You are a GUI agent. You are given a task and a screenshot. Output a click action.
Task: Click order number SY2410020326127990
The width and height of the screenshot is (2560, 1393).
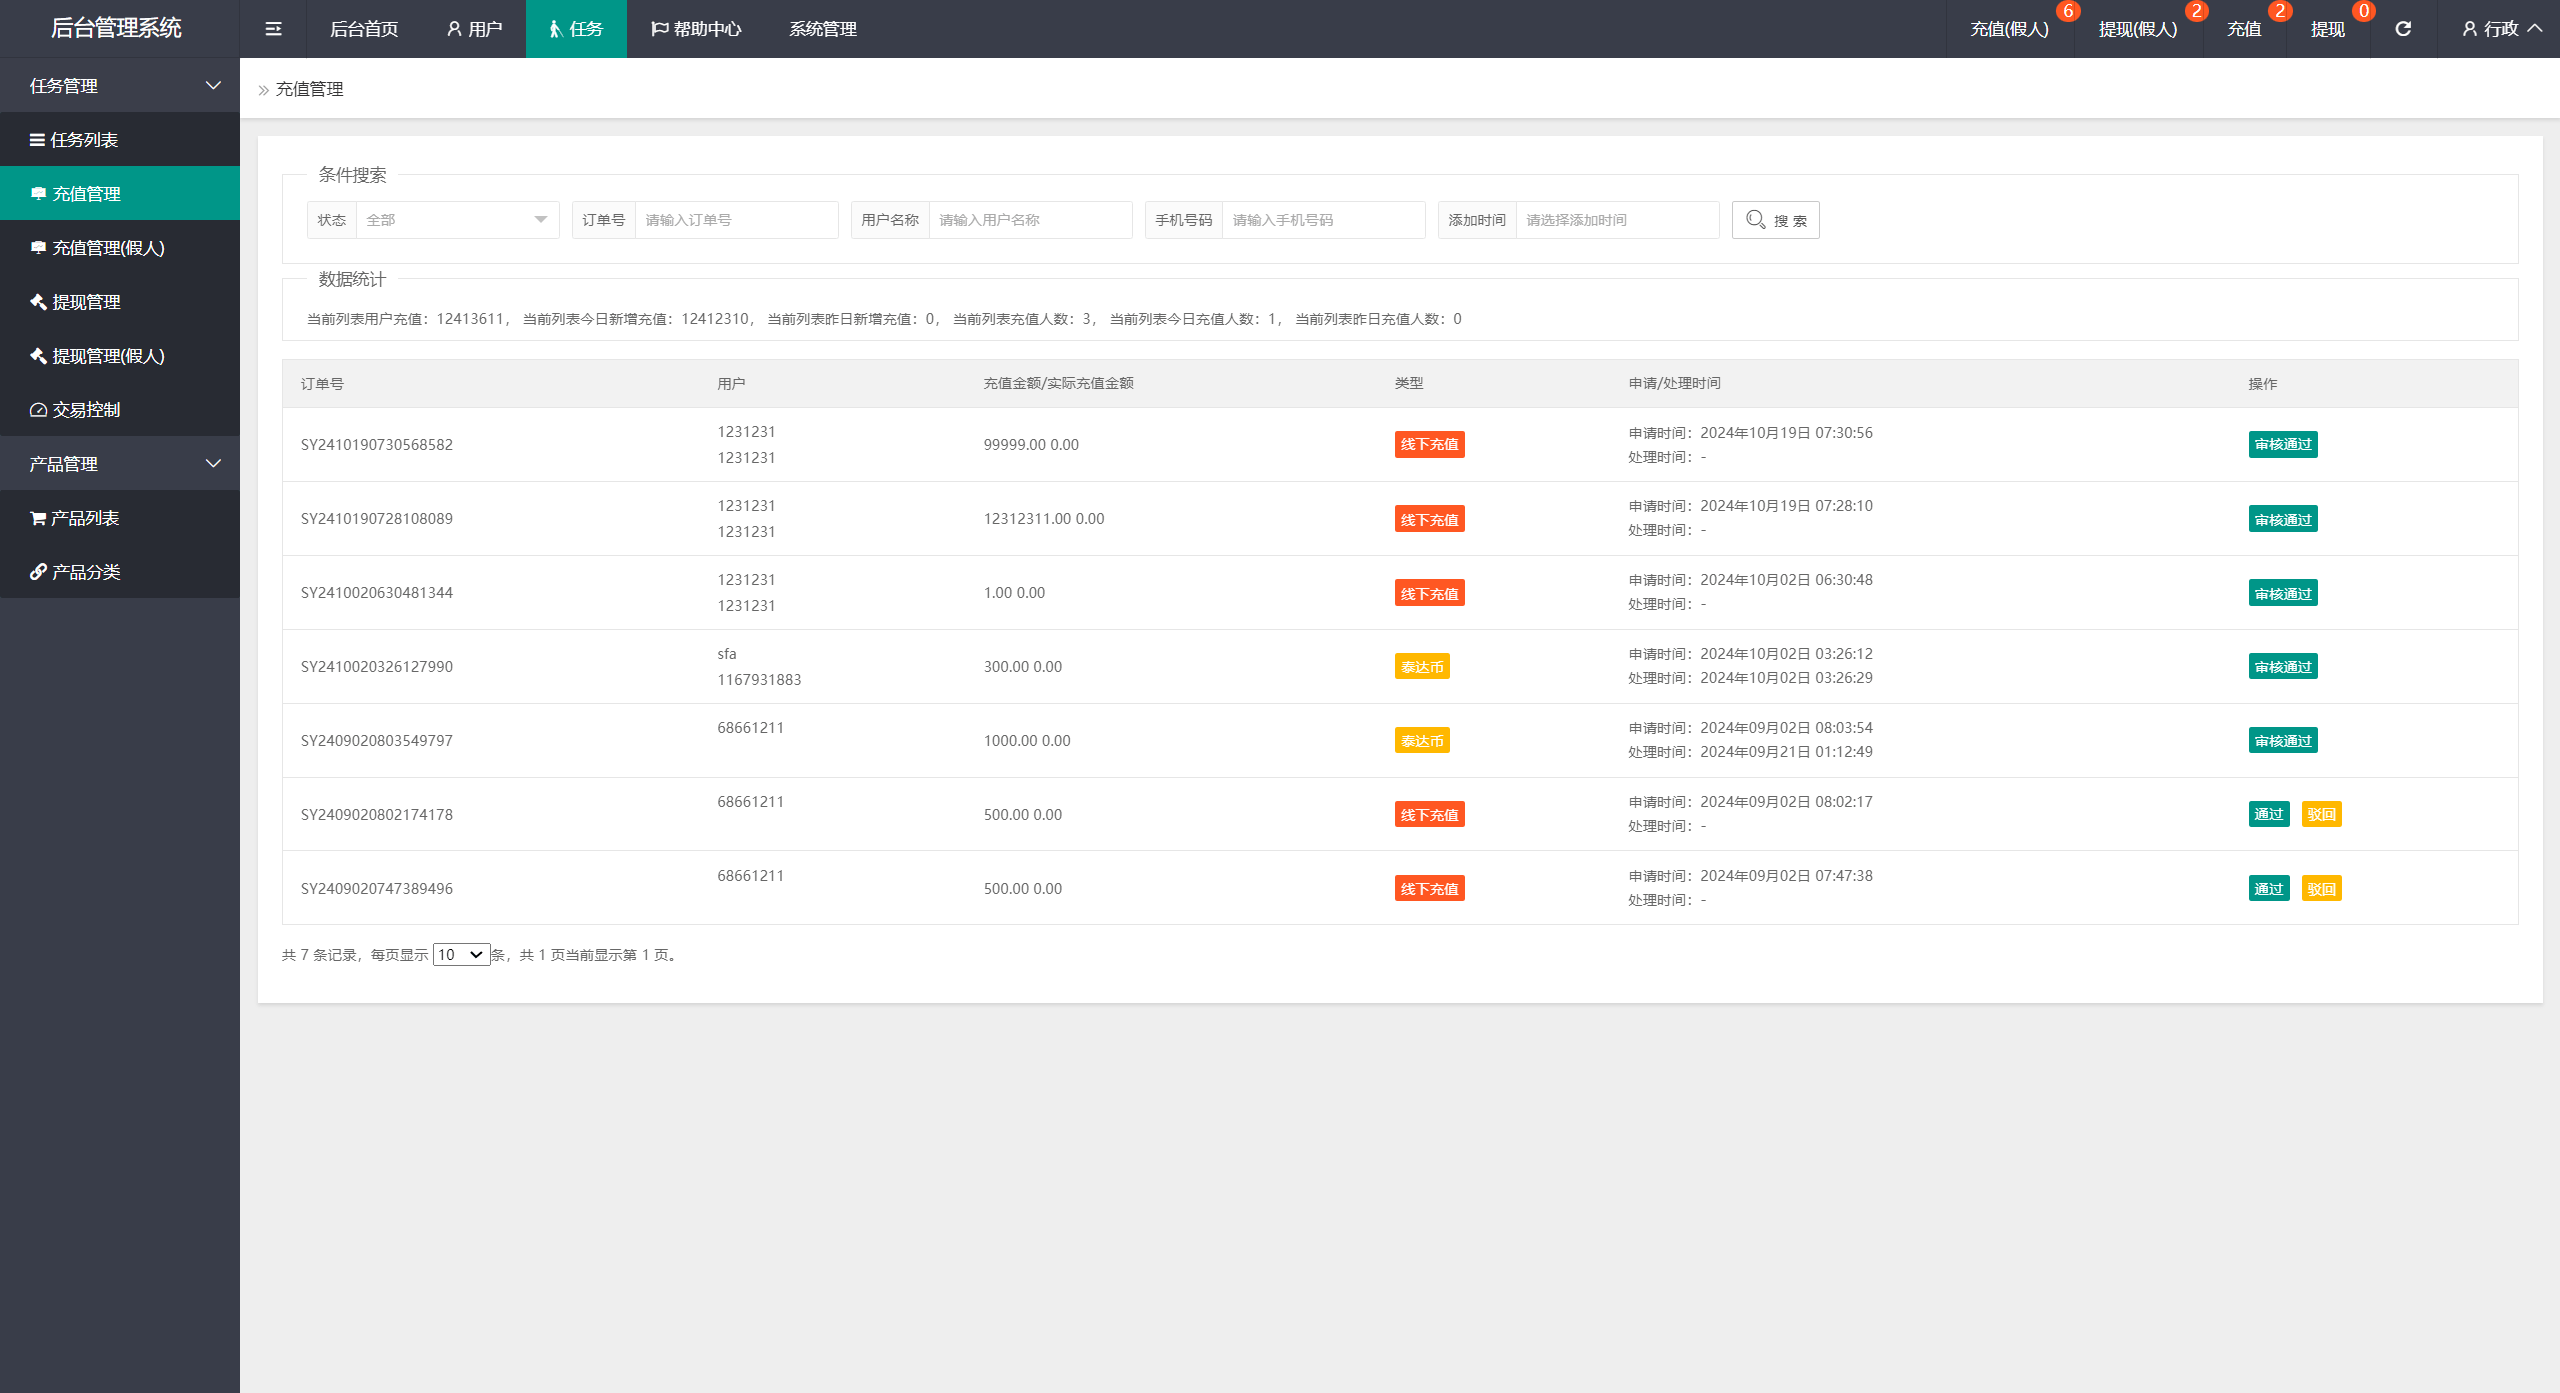(377, 667)
